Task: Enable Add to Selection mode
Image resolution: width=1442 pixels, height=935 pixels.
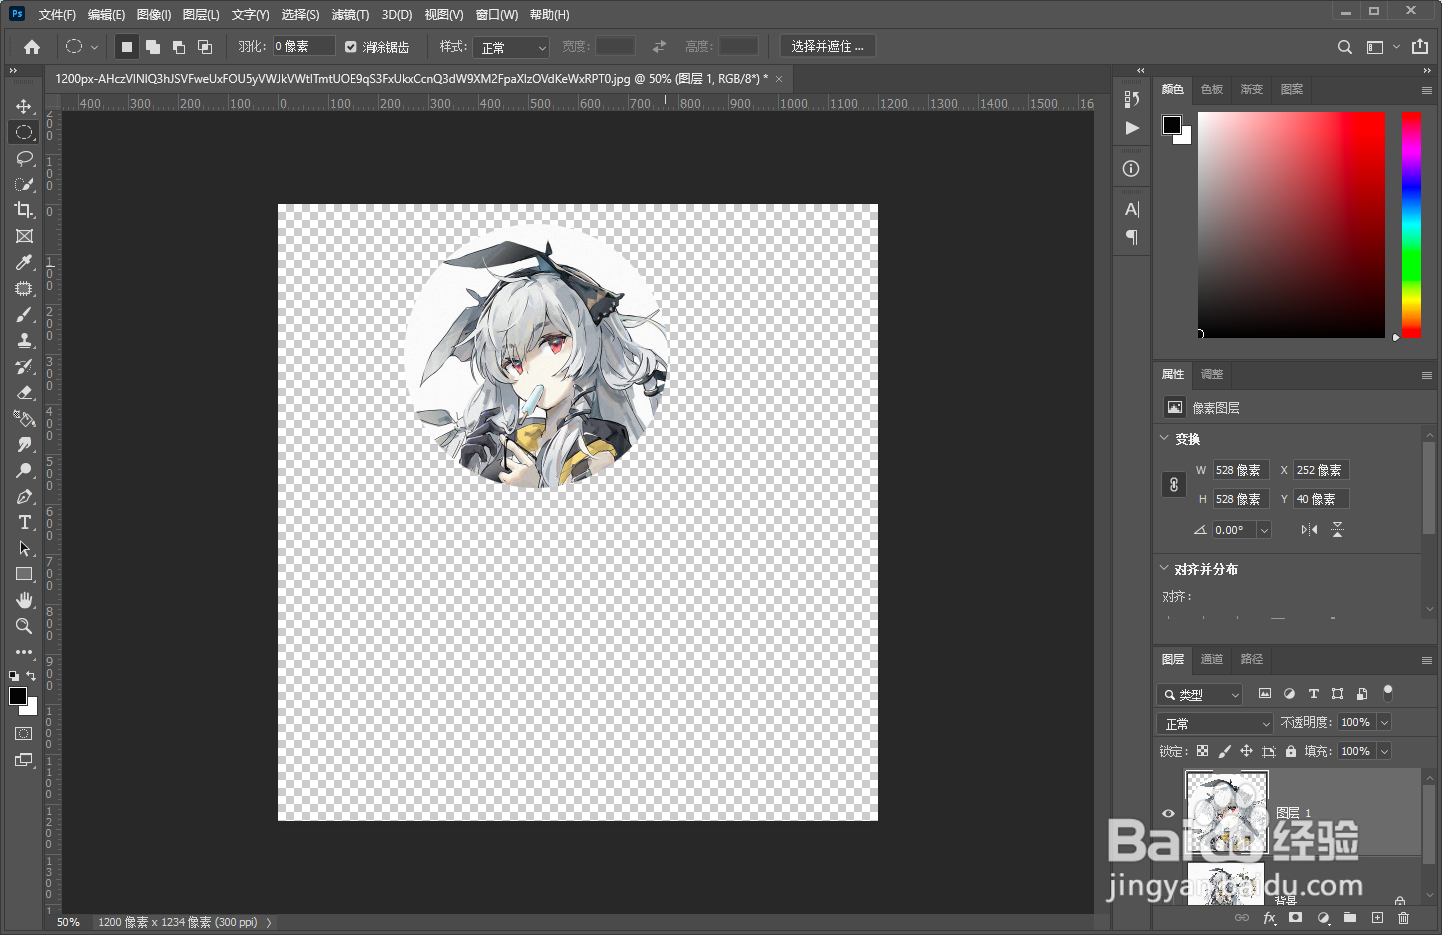Action: pos(153,47)
